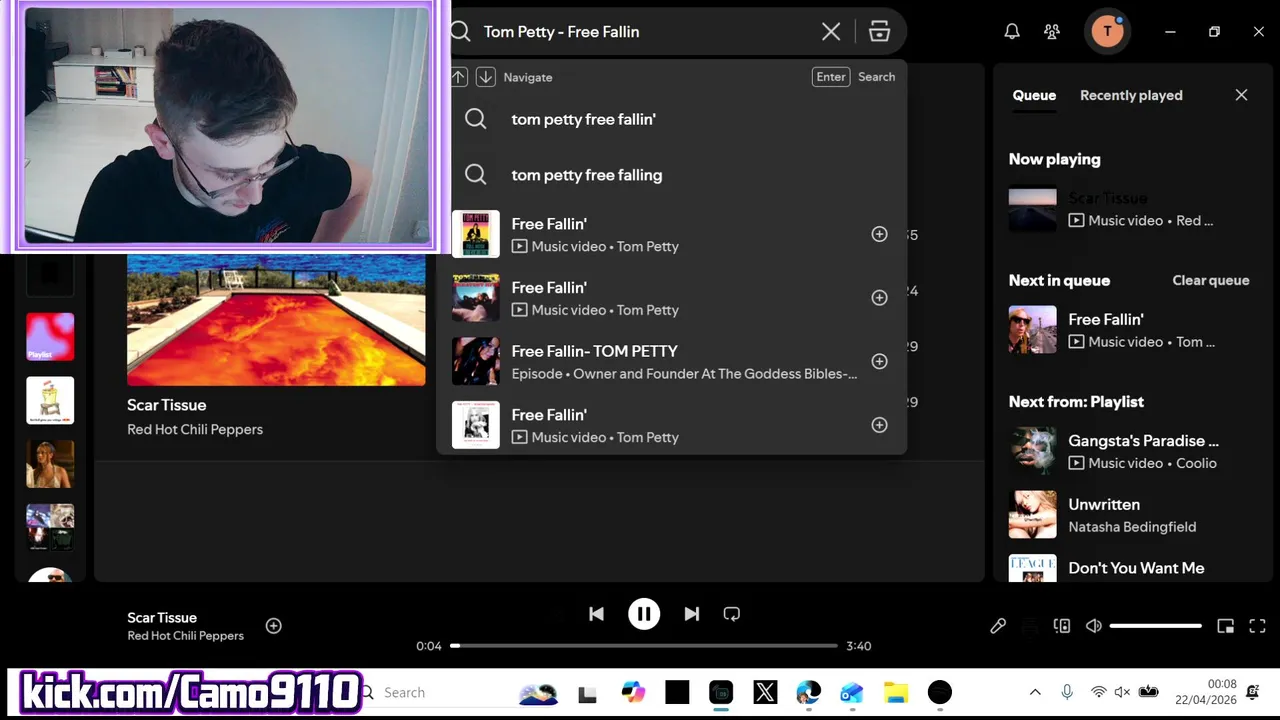This screenshot has width=1280, height=720.
Task: Open the Scar Tissue album artwork
Action: (276, 318)
